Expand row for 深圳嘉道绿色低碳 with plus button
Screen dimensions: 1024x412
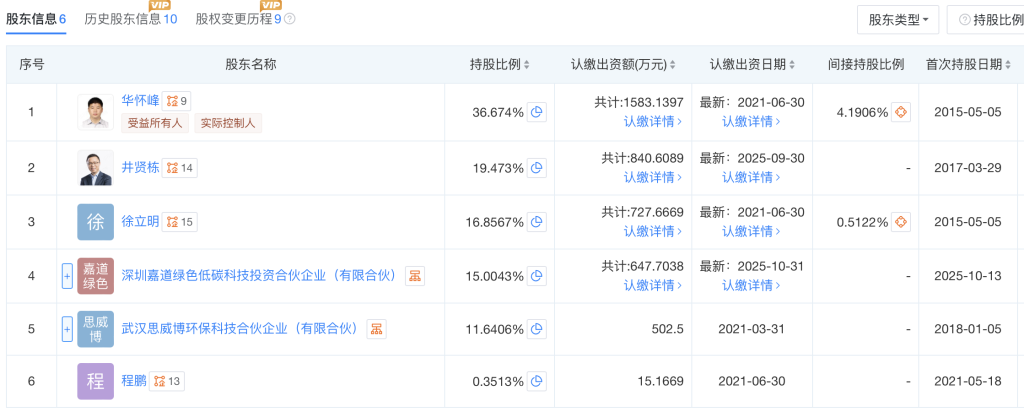[x=67, y=276]
